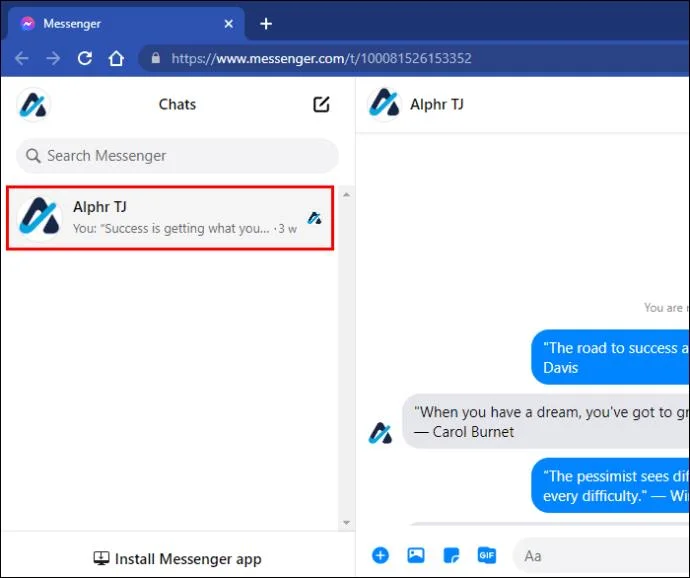Click the Search Messenger field

(x=177, y=156)
